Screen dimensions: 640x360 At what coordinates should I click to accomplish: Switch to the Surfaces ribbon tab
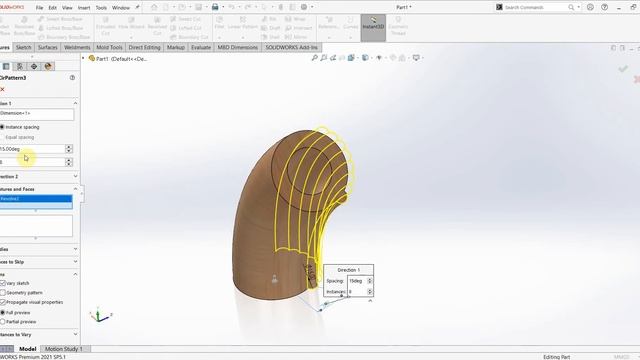tap(48, 47)
